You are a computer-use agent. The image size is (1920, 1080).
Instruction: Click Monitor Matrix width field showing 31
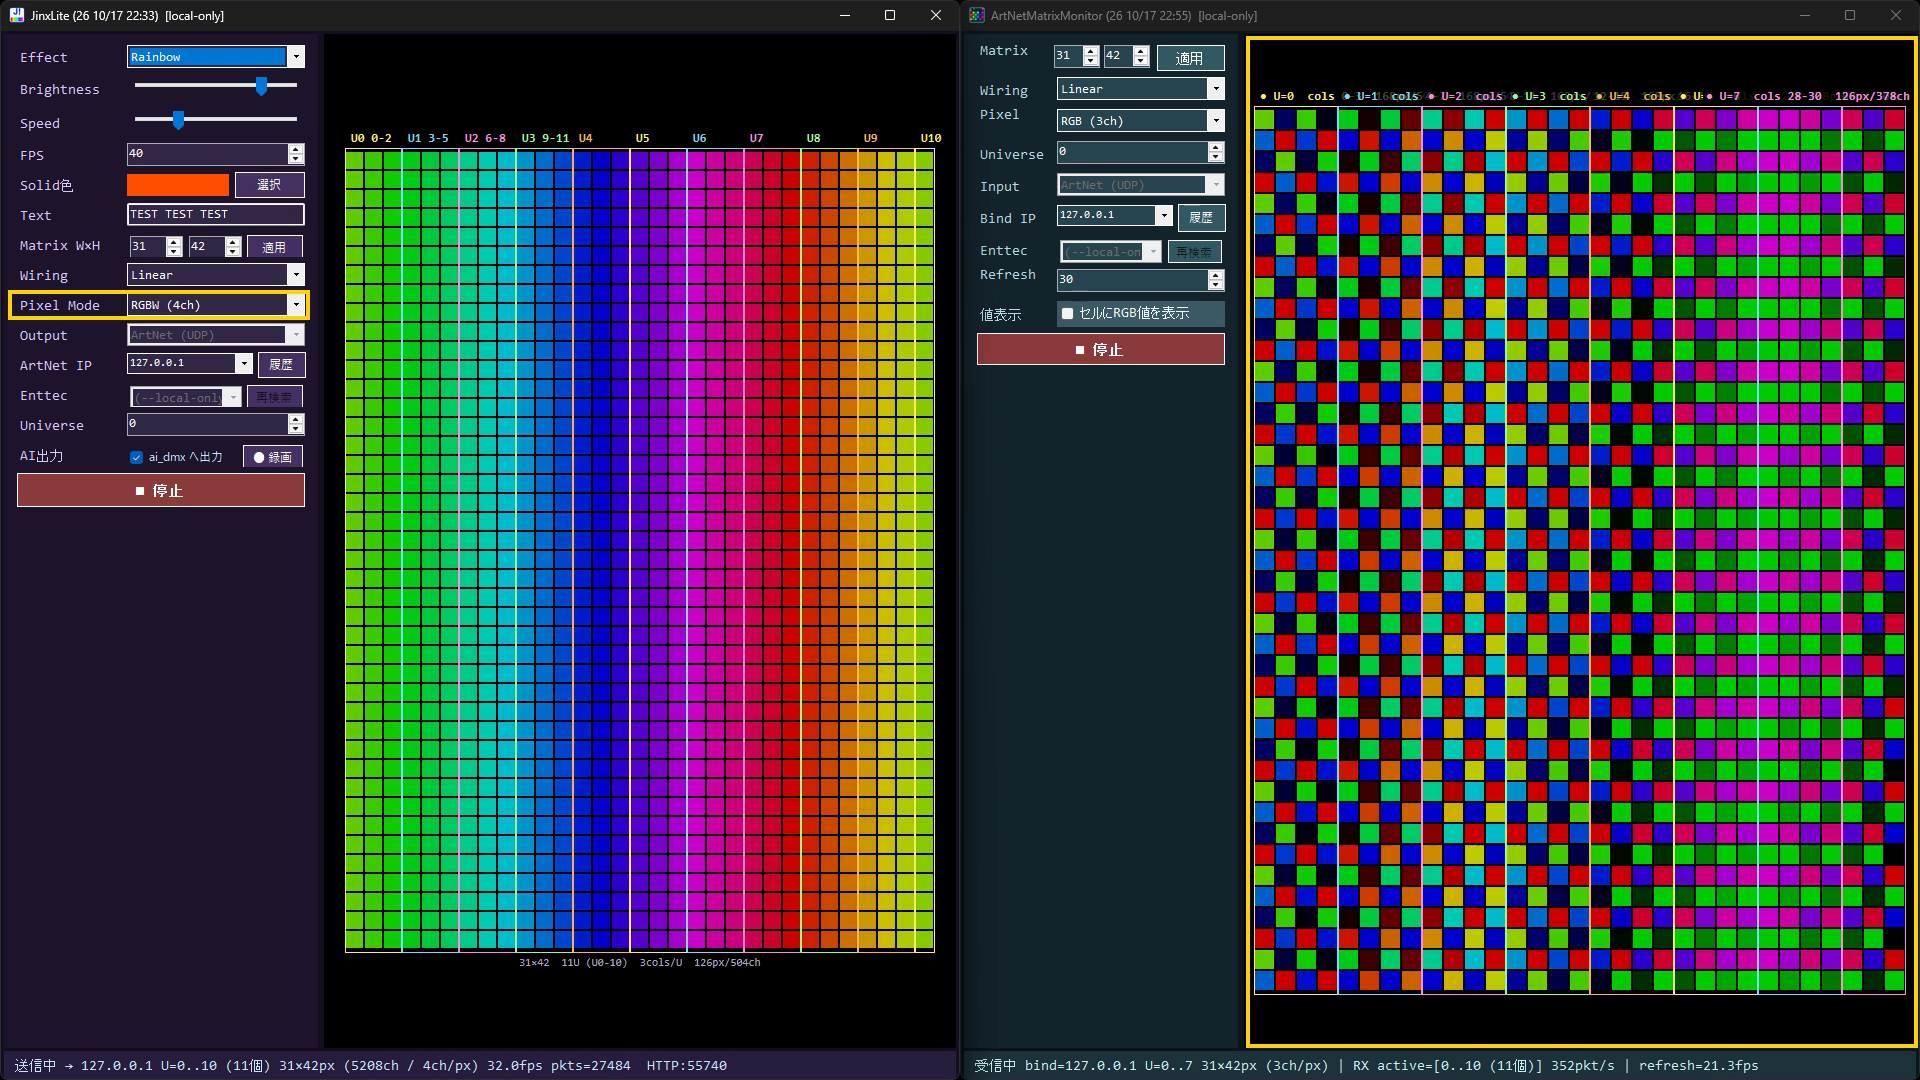(1076, 56)
